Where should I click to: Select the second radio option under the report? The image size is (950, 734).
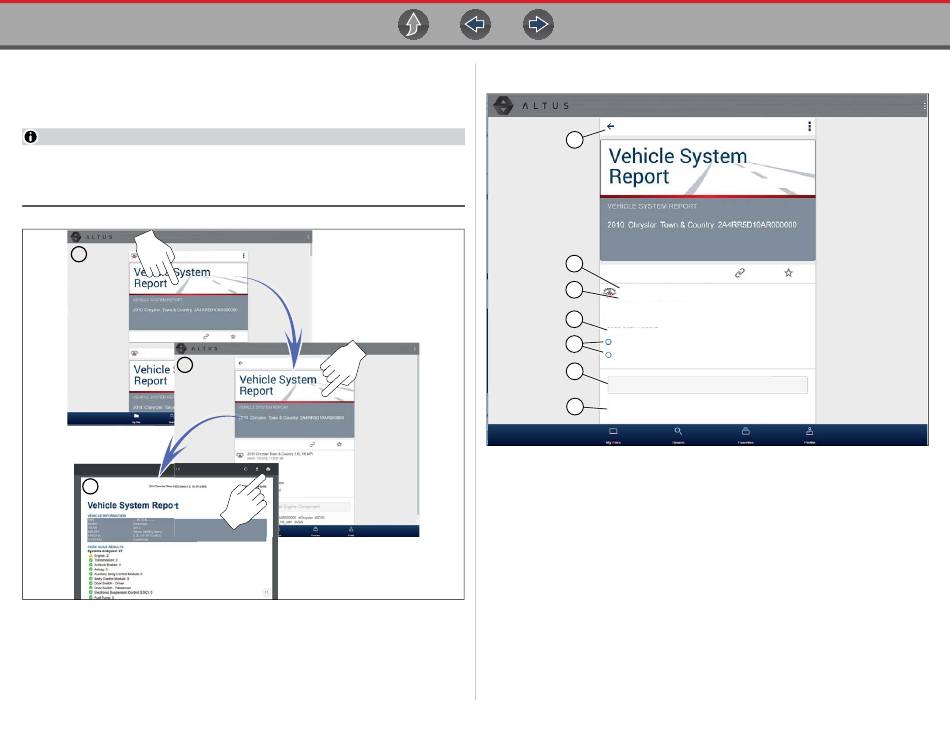click(x=609, y=354)
